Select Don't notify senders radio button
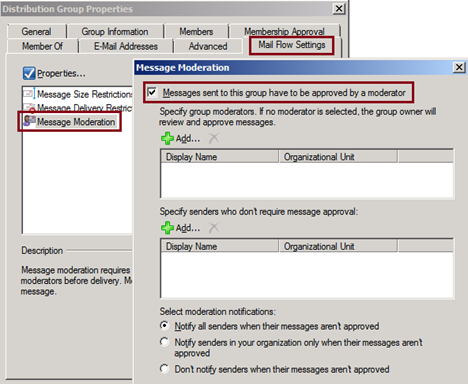The image size is (468, 384). tap(164, 369)
